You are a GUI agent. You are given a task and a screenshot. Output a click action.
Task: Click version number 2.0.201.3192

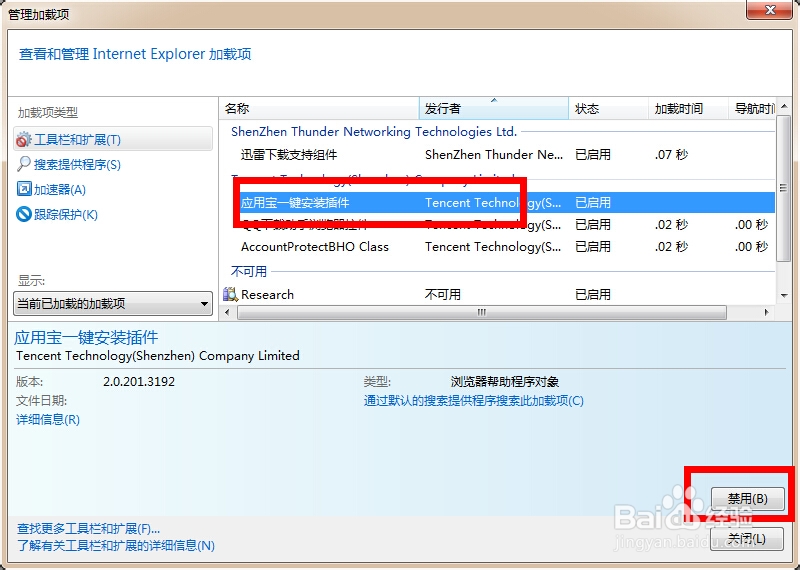[139, 382]
